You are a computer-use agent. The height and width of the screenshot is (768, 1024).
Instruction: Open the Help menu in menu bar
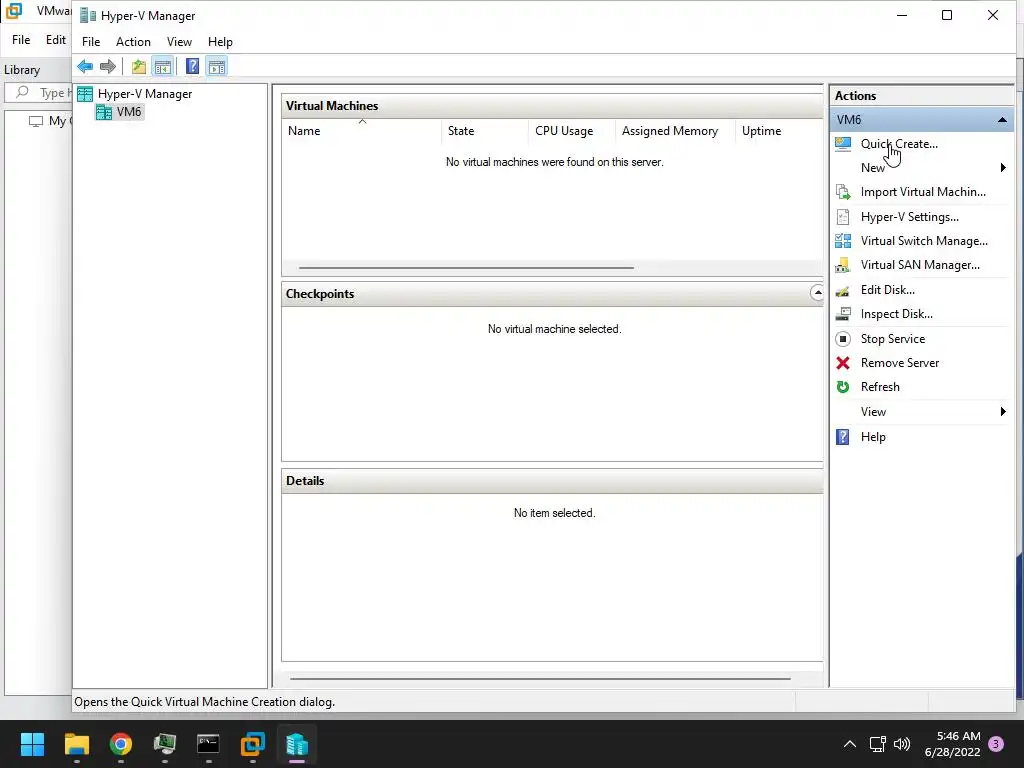click(x=220, y=42)
